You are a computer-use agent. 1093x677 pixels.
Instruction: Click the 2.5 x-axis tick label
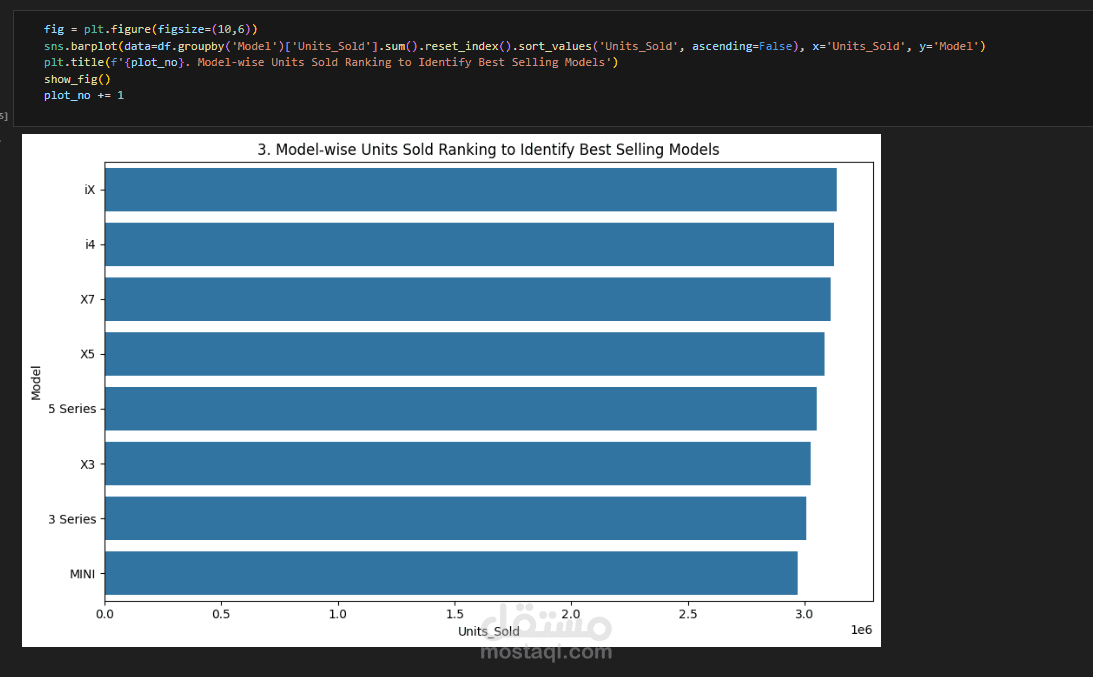(688, 613)
